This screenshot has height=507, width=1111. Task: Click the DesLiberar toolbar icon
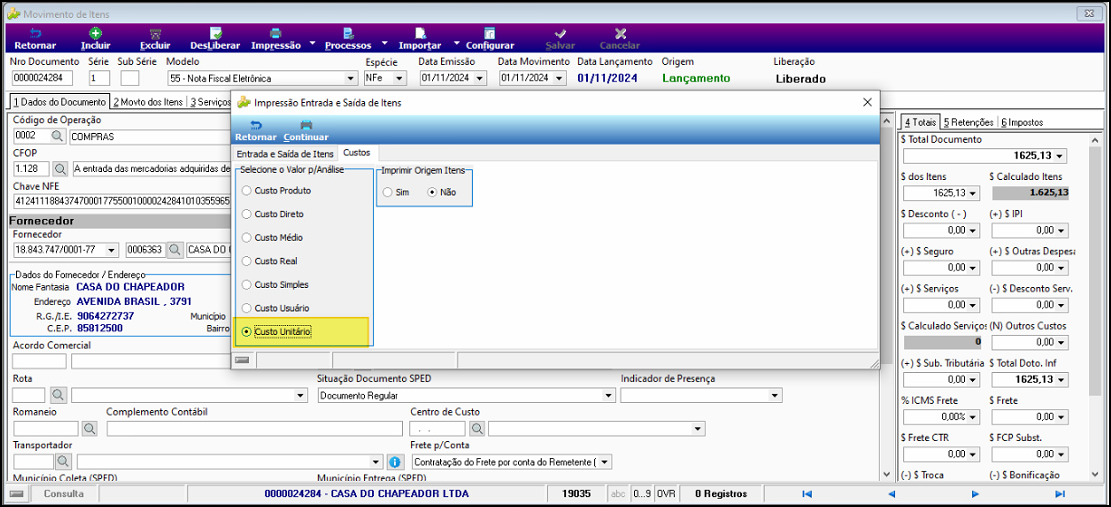(215, 33)
